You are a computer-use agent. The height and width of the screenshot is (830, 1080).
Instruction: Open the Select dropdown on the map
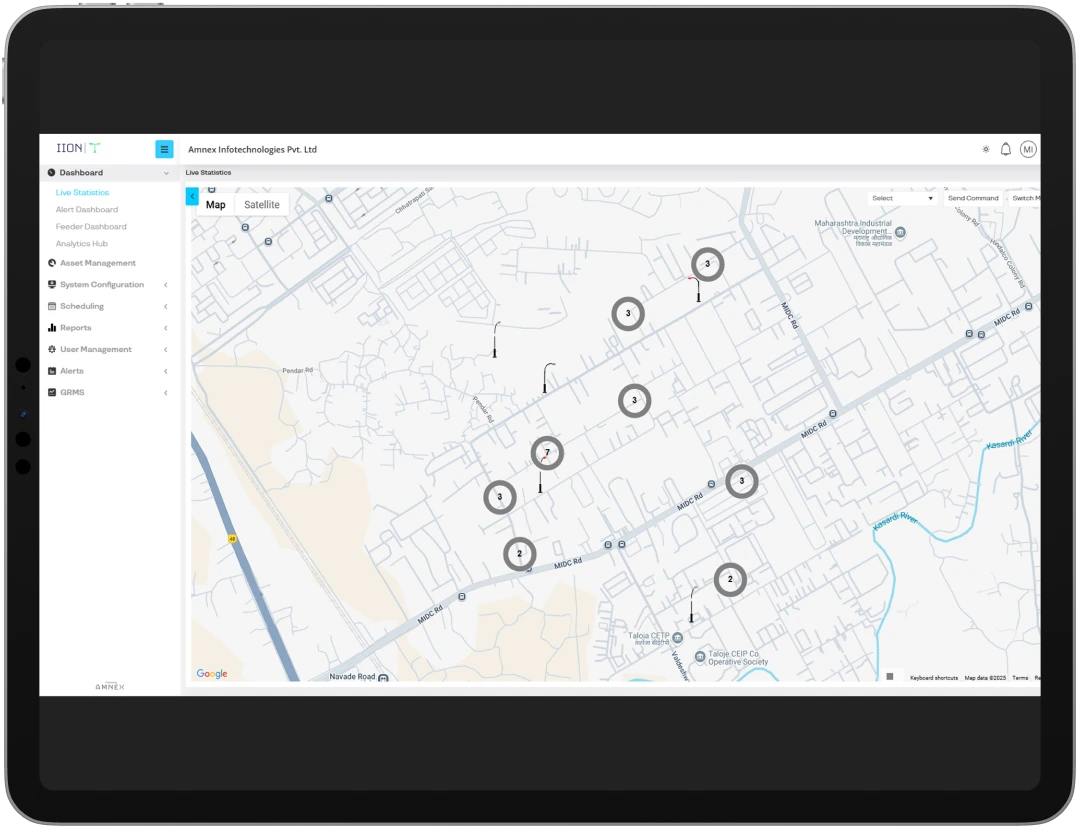click(902, 198)
